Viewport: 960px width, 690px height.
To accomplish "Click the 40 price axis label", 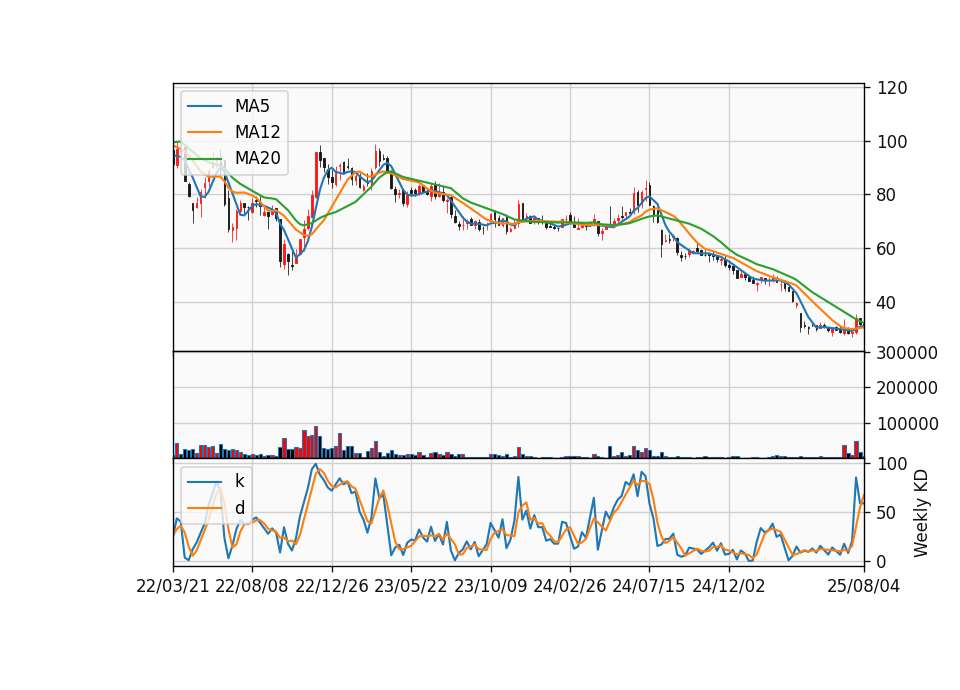I will (887, 303).
